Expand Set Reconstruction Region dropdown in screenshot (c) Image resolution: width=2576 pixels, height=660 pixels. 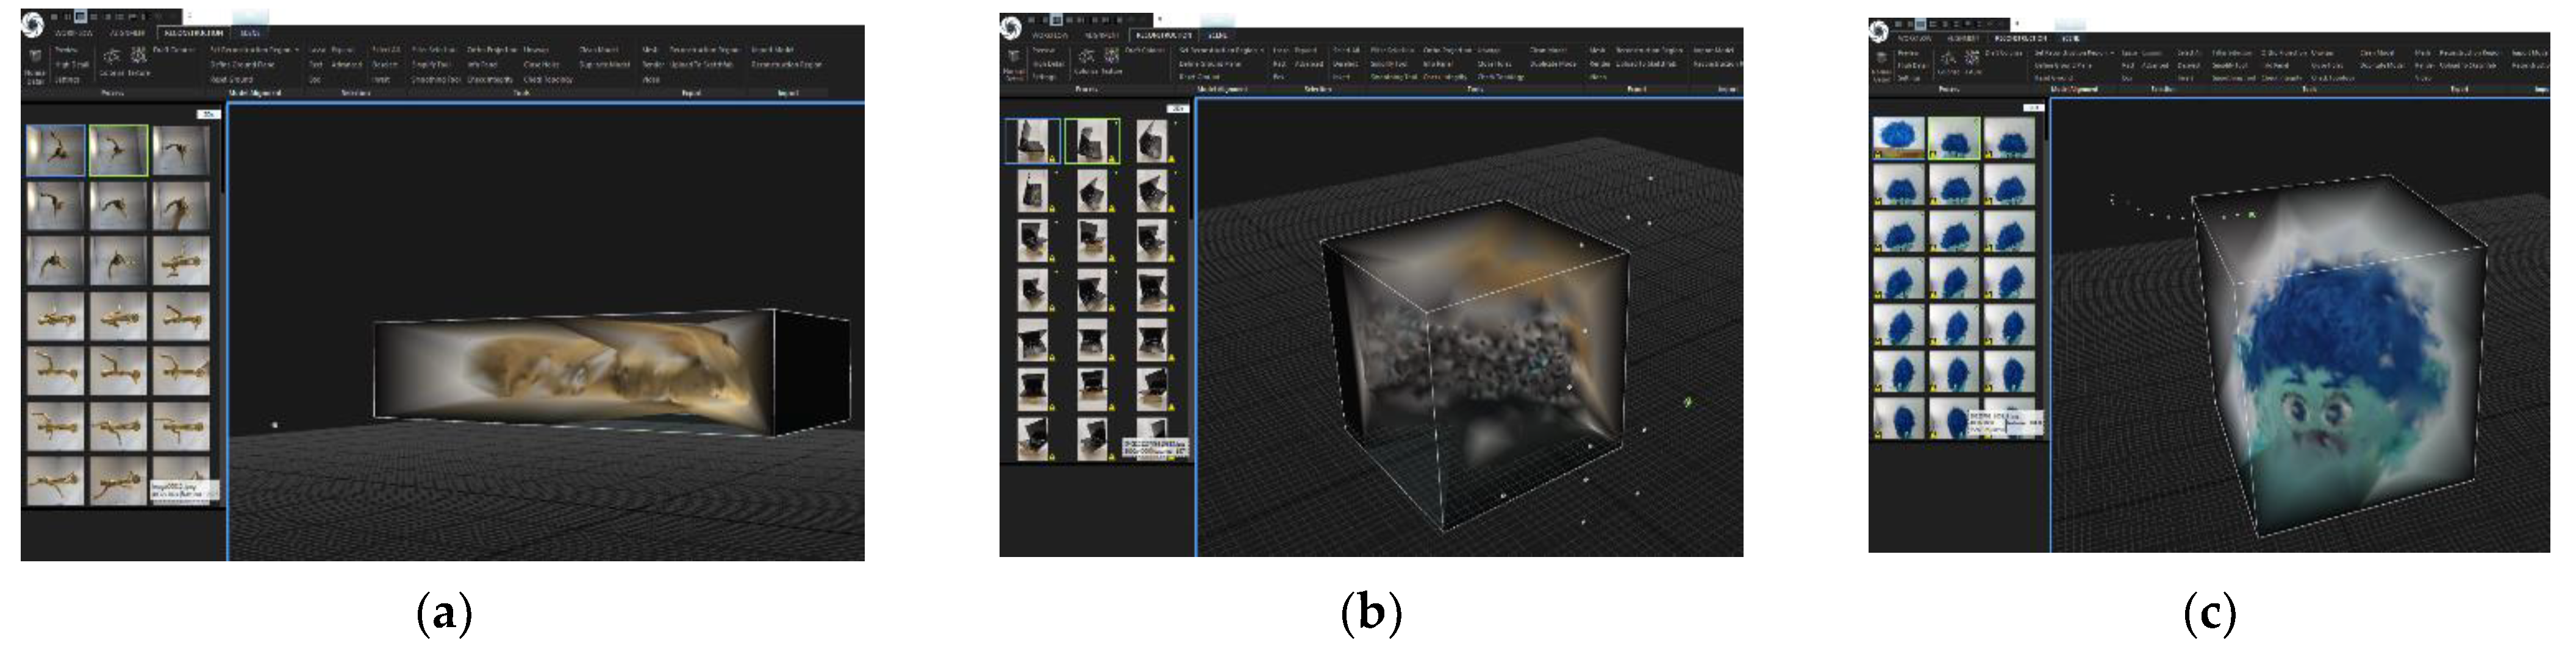[2113, 53]
